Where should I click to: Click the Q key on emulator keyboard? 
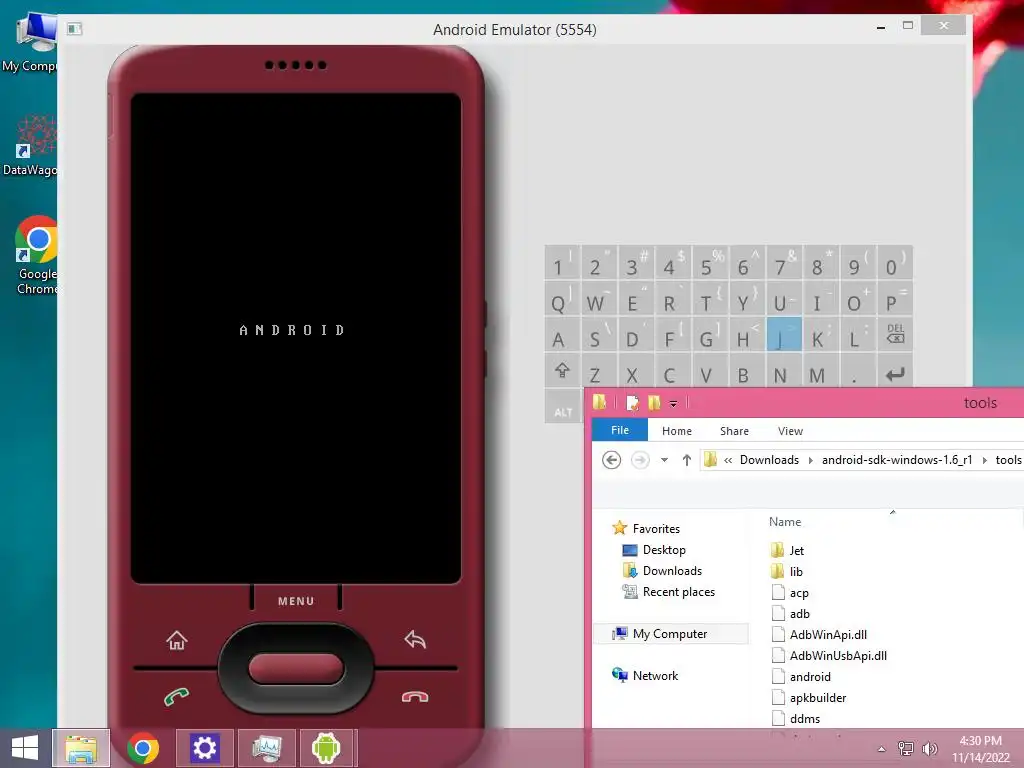click(562, 299)
